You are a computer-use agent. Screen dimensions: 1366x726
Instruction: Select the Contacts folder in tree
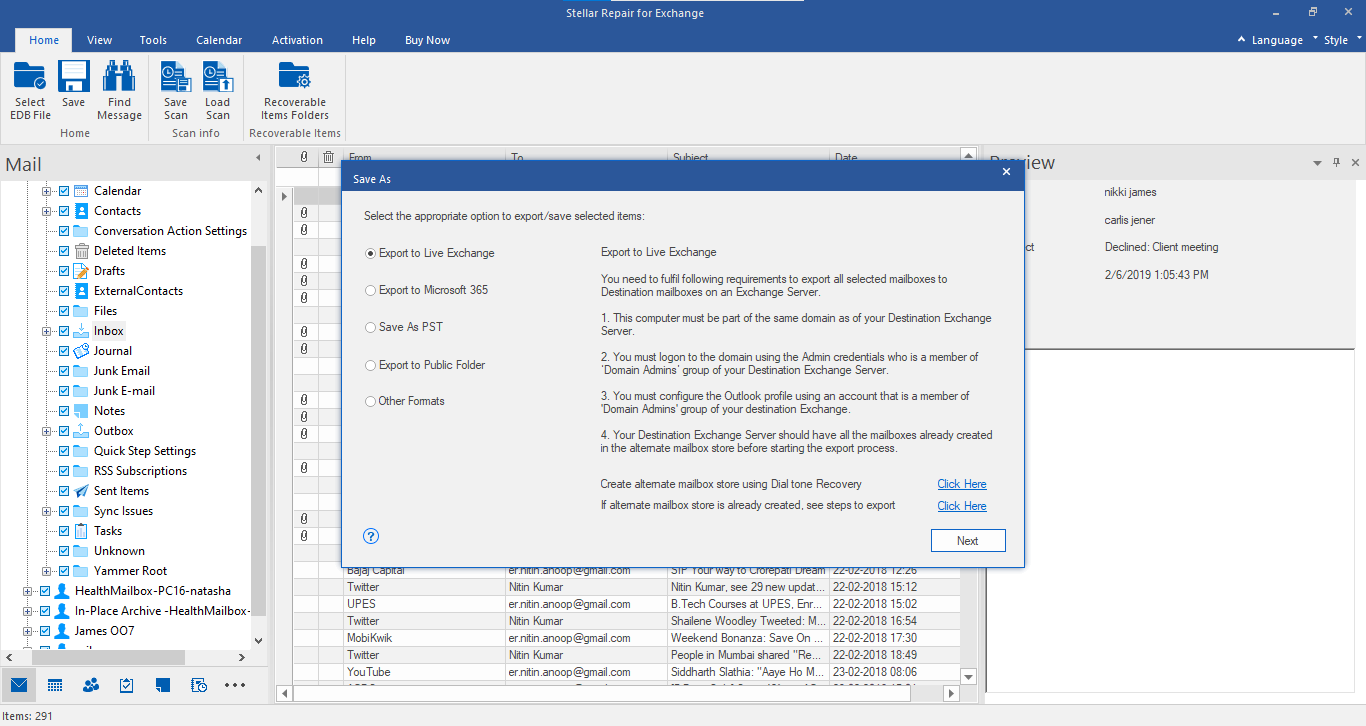point(117,211)
